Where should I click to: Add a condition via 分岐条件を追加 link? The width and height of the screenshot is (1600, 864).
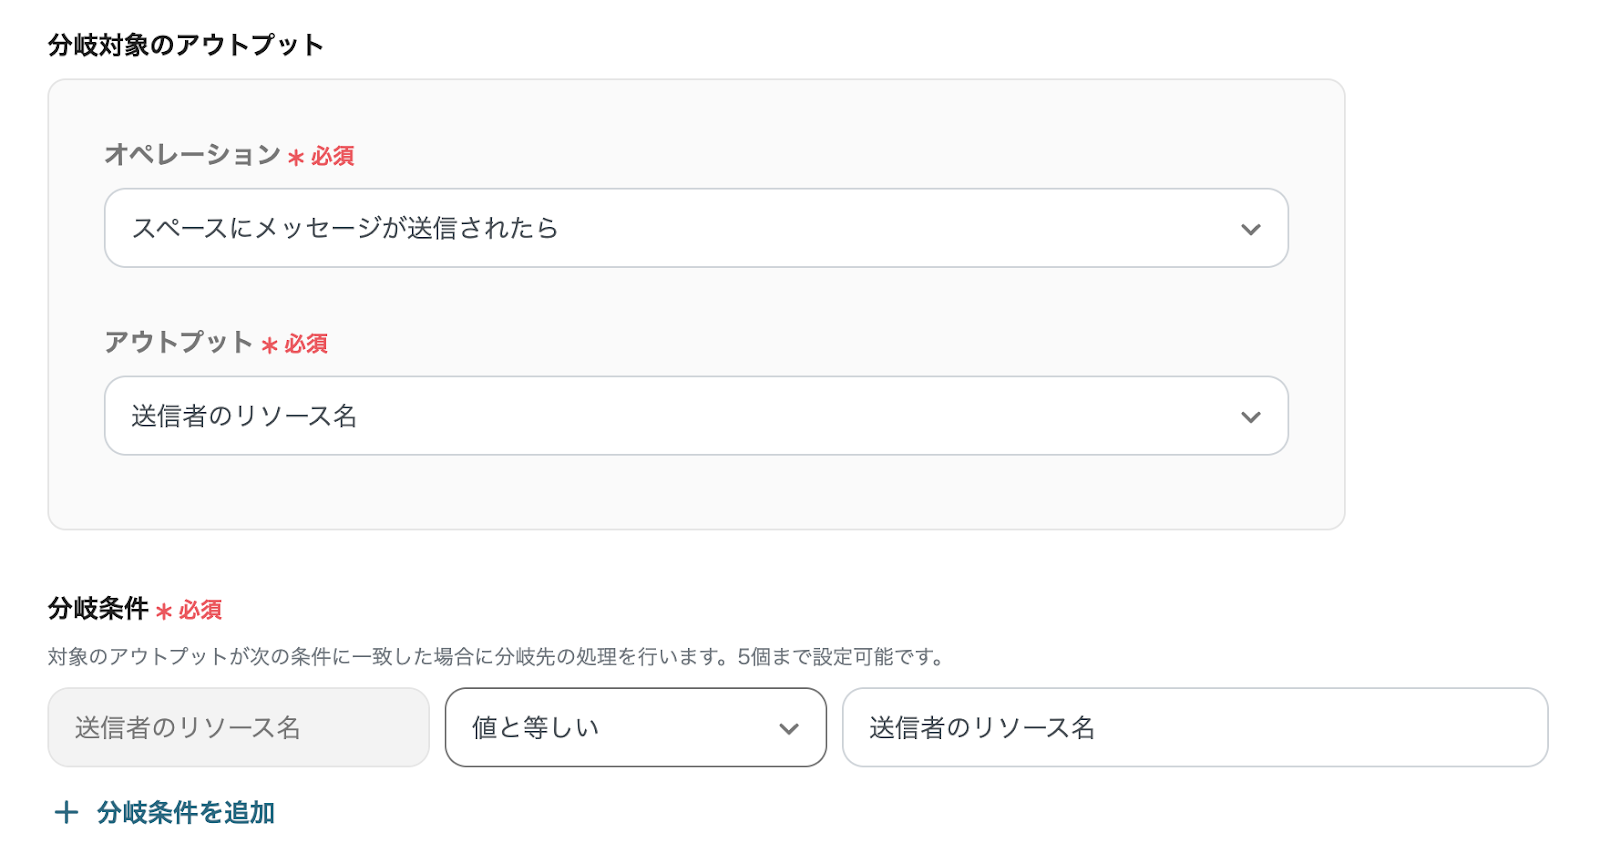[186, 812]
